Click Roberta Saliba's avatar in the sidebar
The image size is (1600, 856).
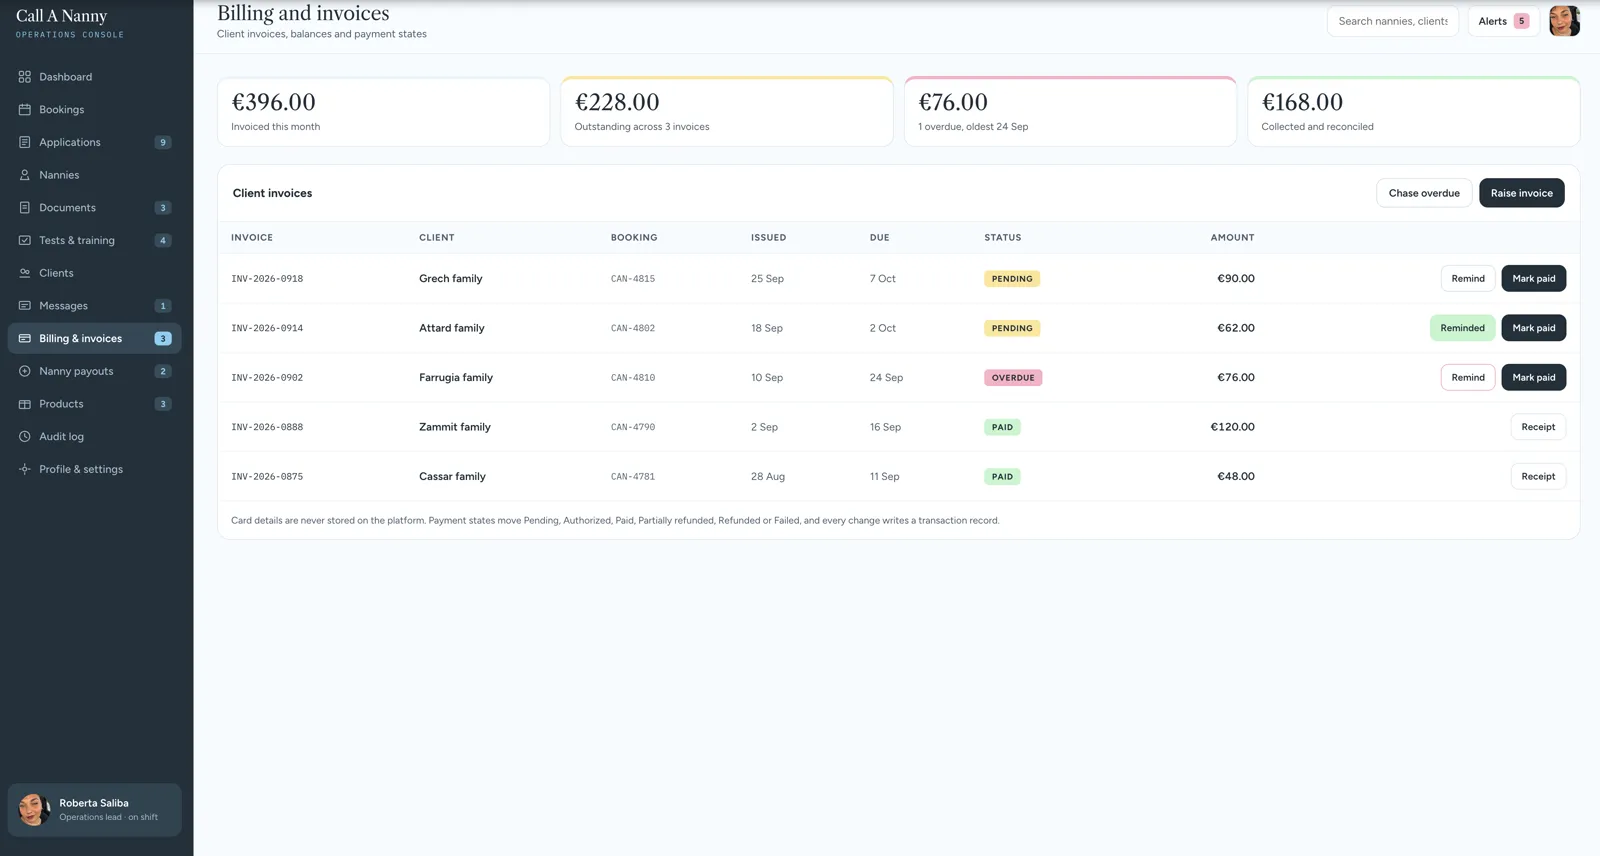point(34,809)
